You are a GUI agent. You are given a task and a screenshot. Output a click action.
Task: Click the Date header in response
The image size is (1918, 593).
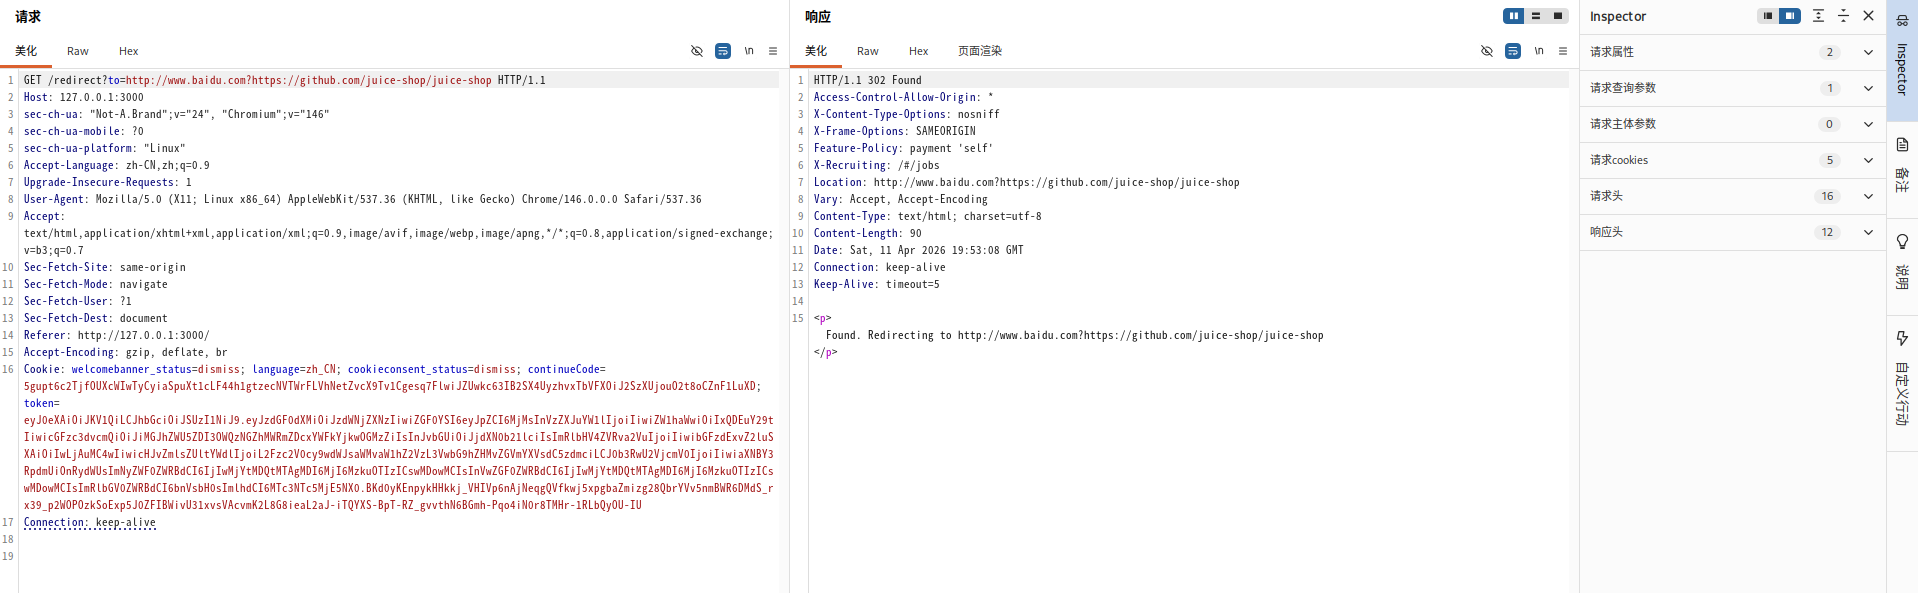(919, 250)
